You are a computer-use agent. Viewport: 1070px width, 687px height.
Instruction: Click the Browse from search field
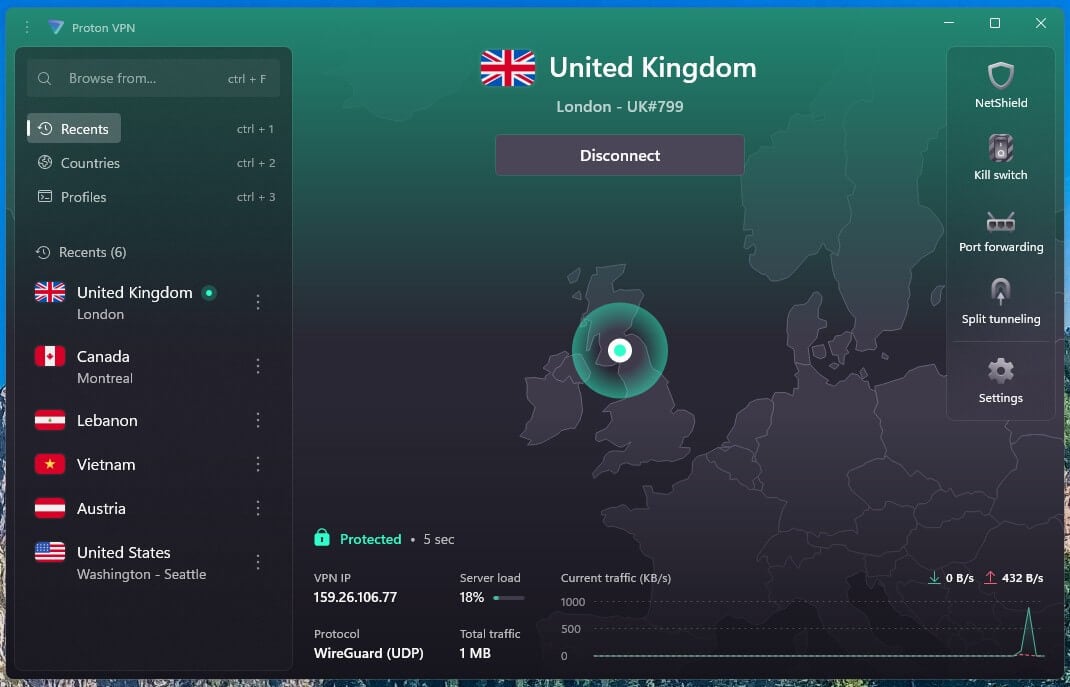pos(154,78)
